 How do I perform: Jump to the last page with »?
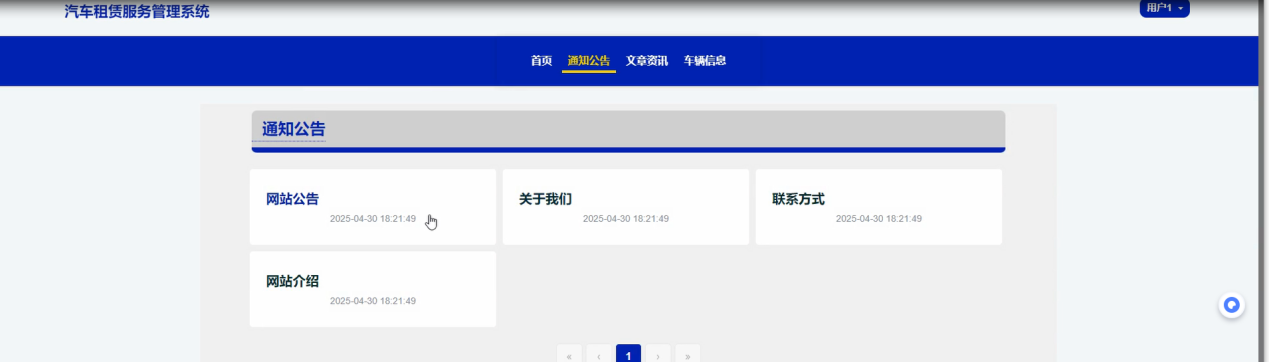click(687, 355)
